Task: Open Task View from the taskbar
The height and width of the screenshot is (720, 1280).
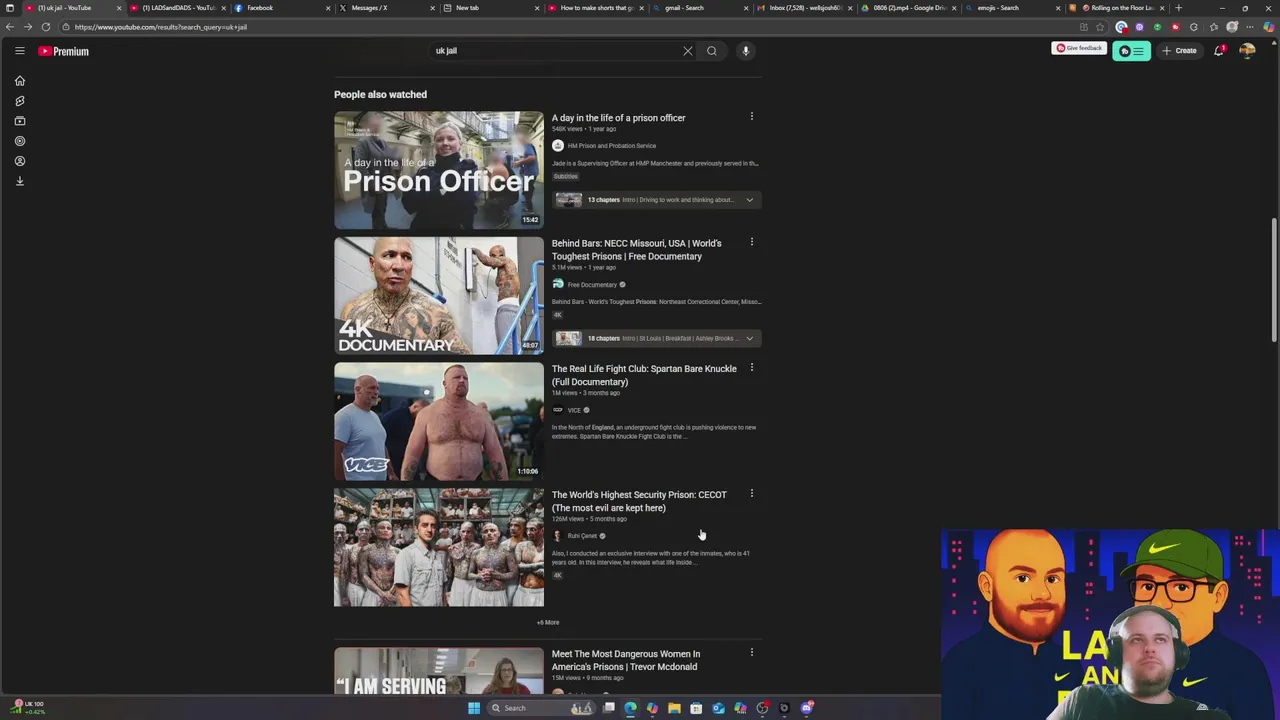Action: (608, 708)
